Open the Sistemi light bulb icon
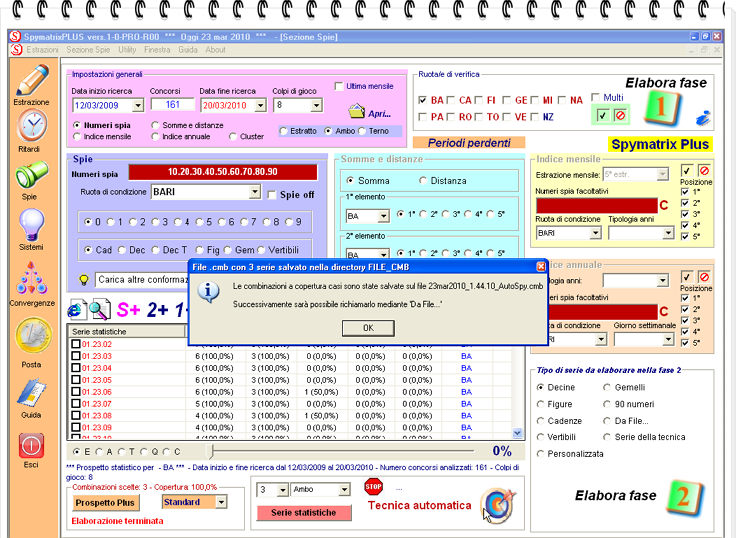The height and width of the screenshot is (538, 736). point(31,225)
